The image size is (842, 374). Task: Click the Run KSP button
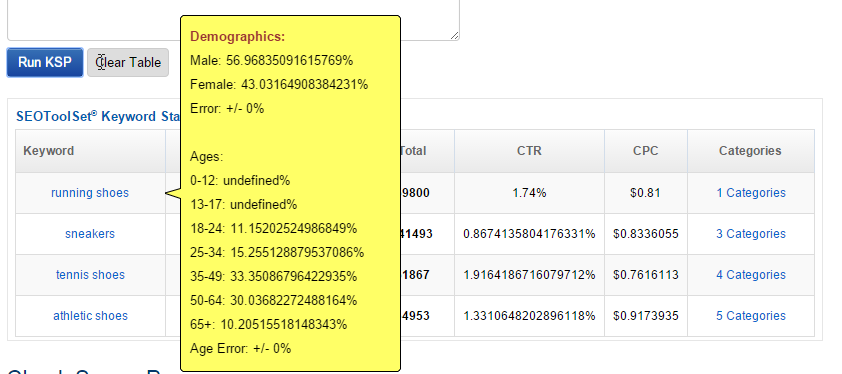click(45, 62)
